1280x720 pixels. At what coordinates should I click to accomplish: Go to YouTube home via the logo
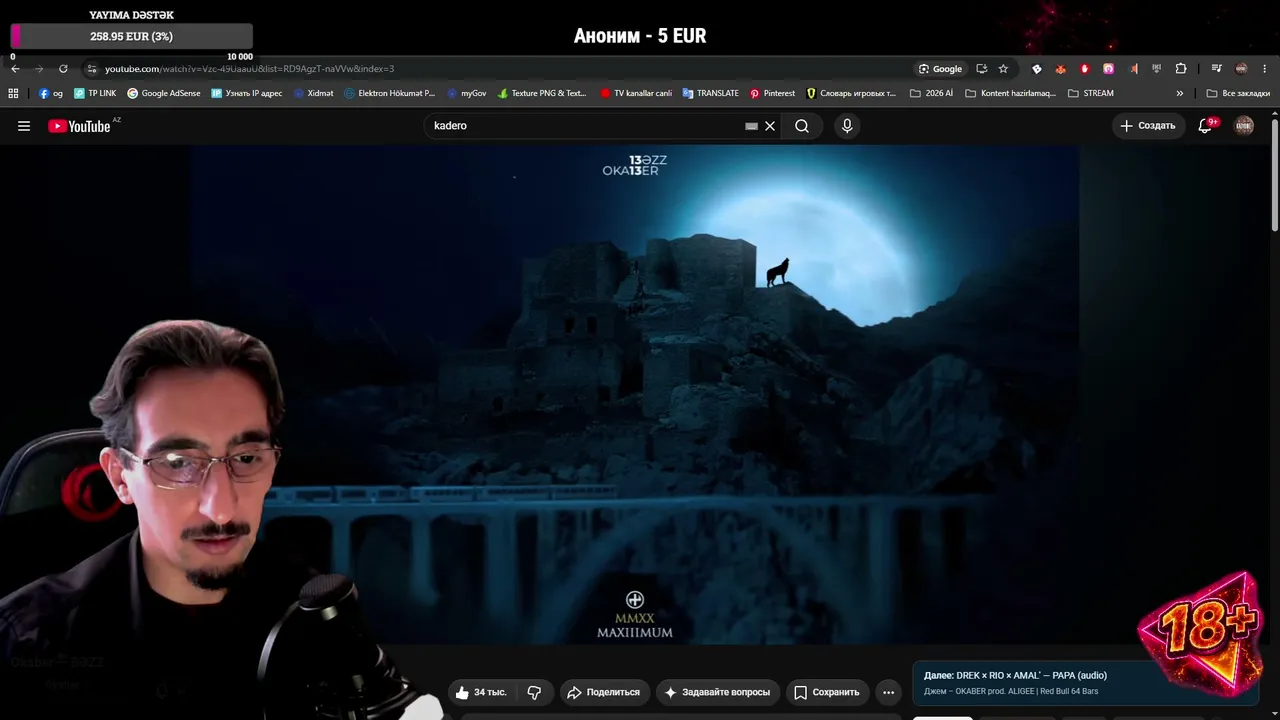pyautogui.click(x=80, y=126)
